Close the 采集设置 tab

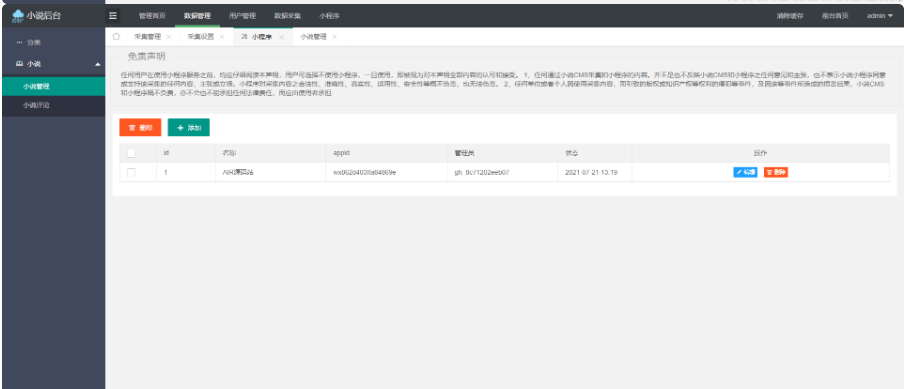pyautogui.click(x=222, y=37)
